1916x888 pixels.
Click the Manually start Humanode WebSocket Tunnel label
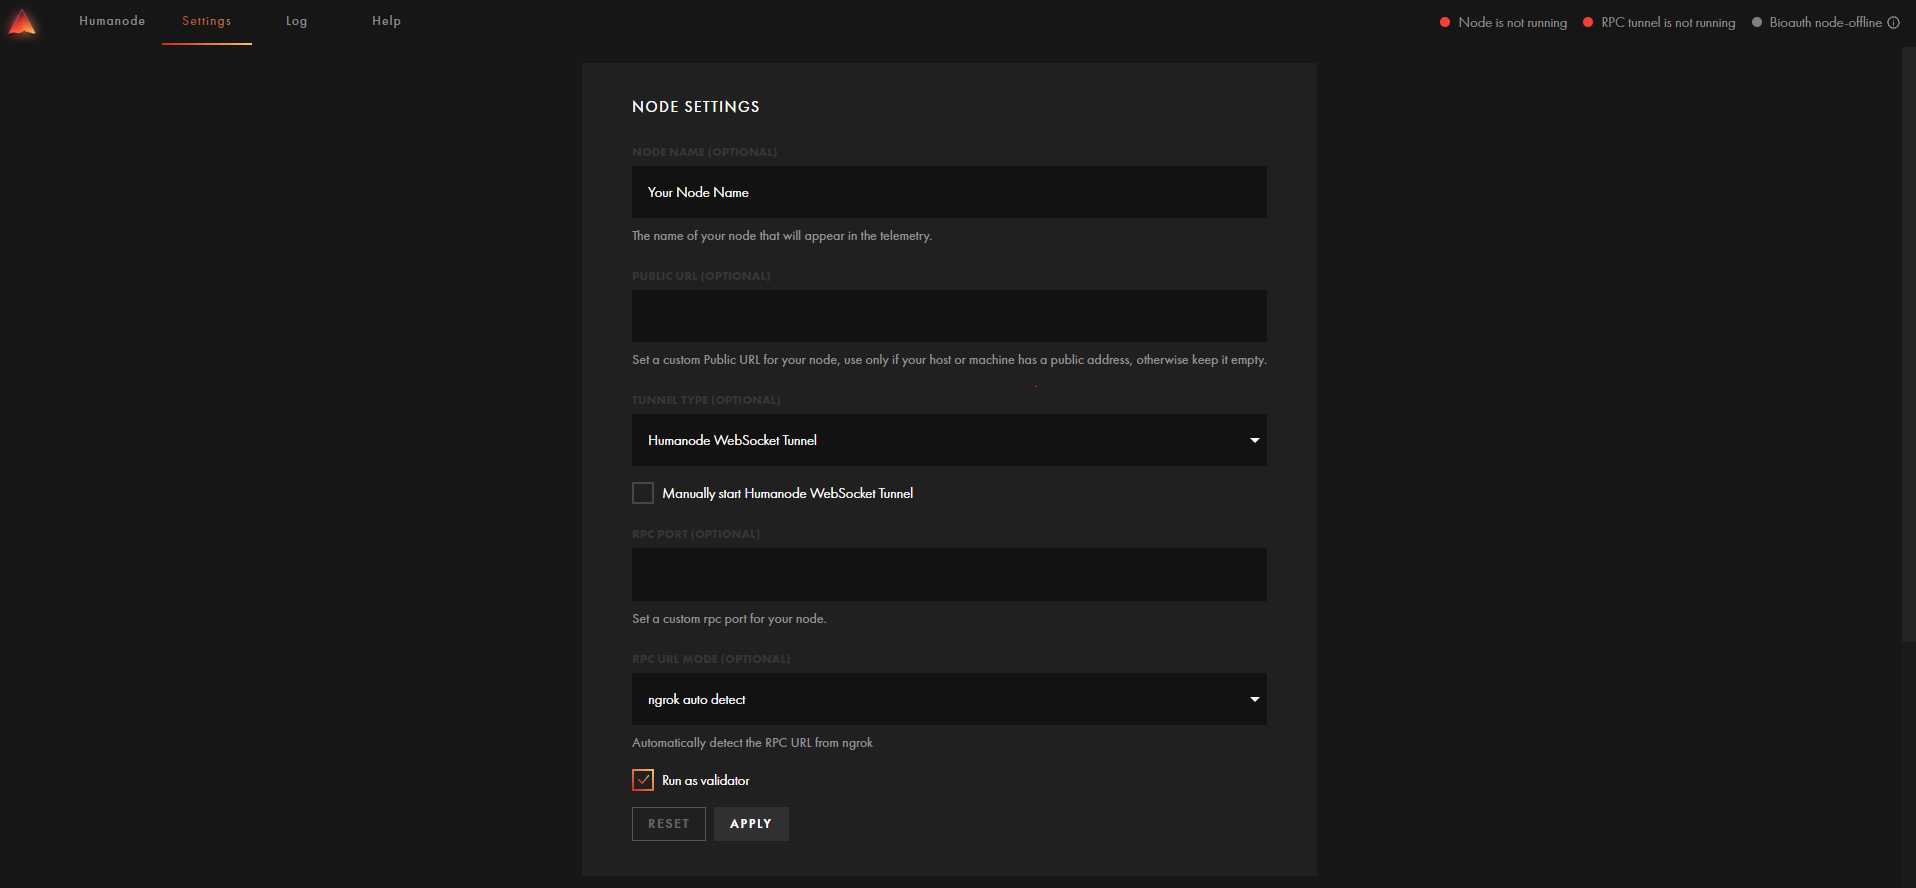click(x=787, y=493)
